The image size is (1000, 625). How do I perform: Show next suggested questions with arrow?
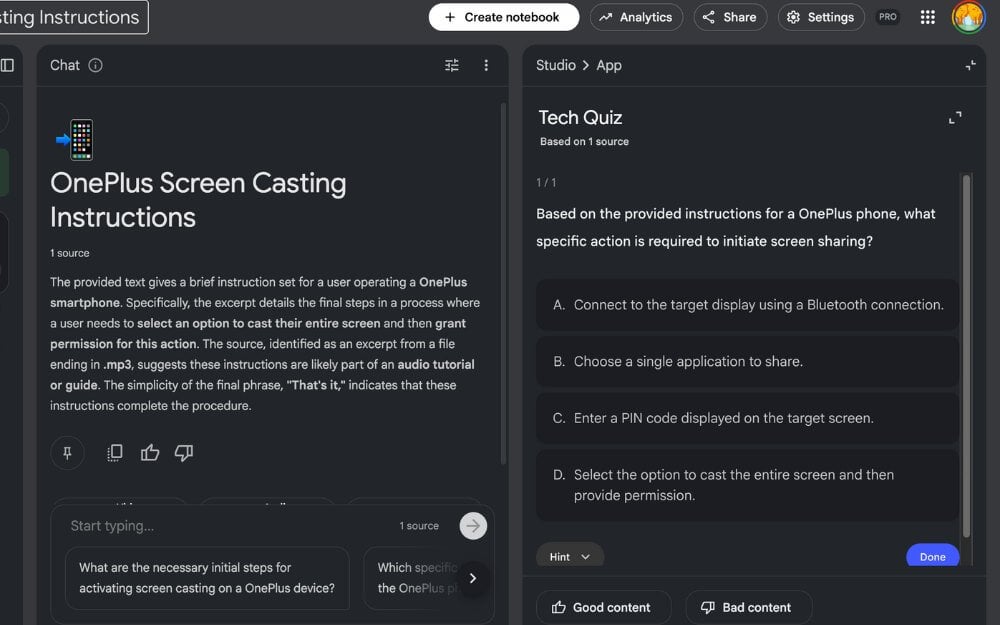473,578
